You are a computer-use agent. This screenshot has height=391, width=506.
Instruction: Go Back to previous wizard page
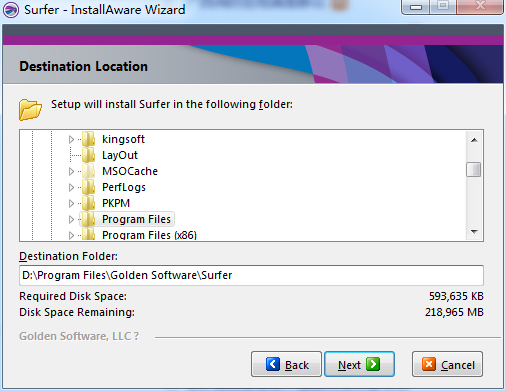[286, 364]
